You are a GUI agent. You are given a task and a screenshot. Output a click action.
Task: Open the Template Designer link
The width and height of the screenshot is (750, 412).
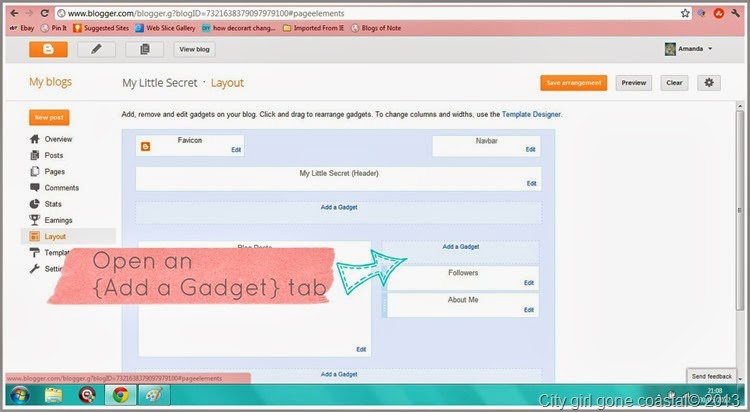pos(531,114)
